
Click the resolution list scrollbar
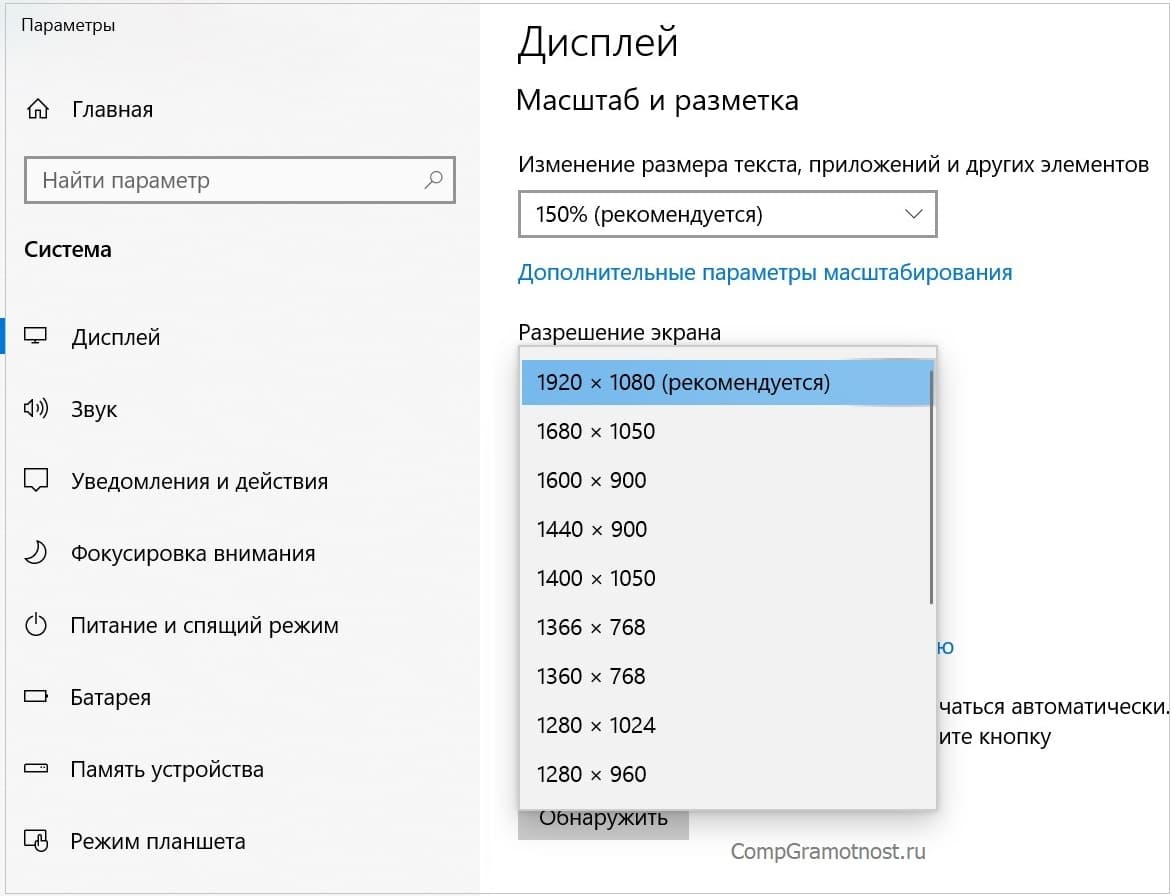coord(931,487)
